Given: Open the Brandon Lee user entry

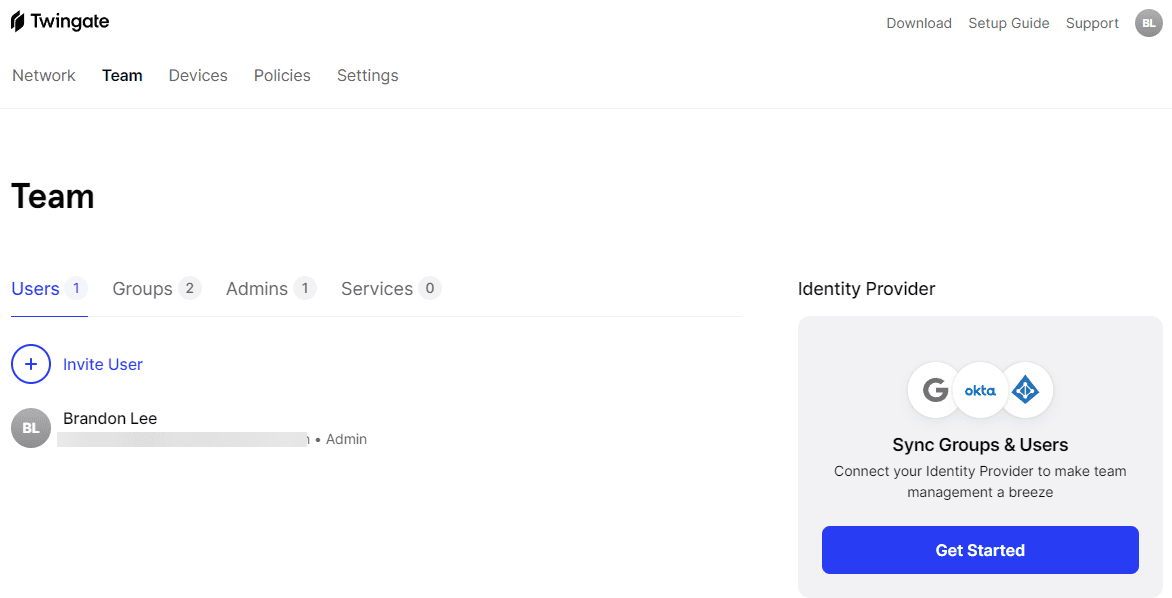Looking at the screenshot, I should pos(110,418).
